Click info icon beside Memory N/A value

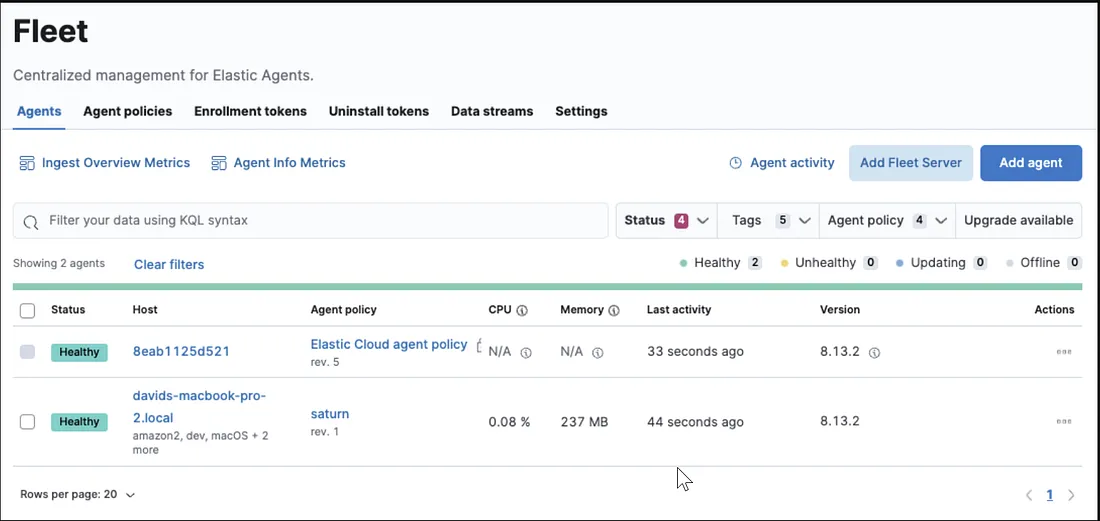pos(598,353)
